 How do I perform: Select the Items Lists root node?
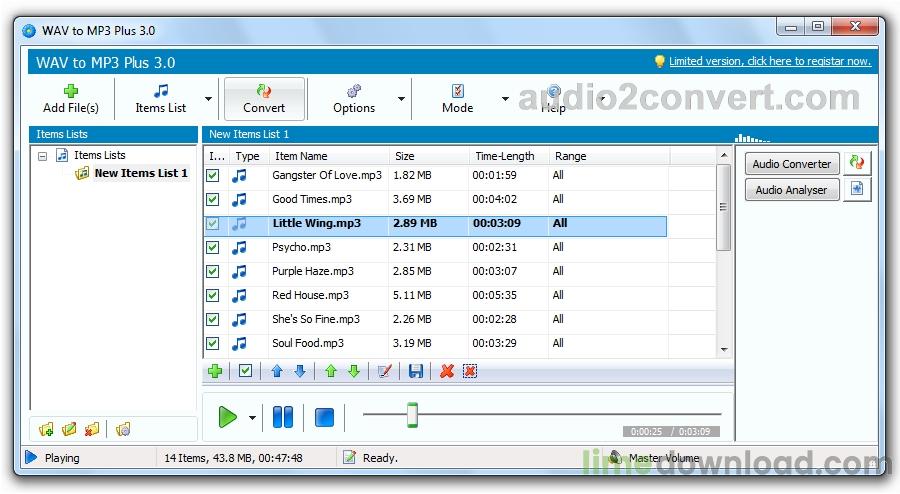[x=99, y=155]
